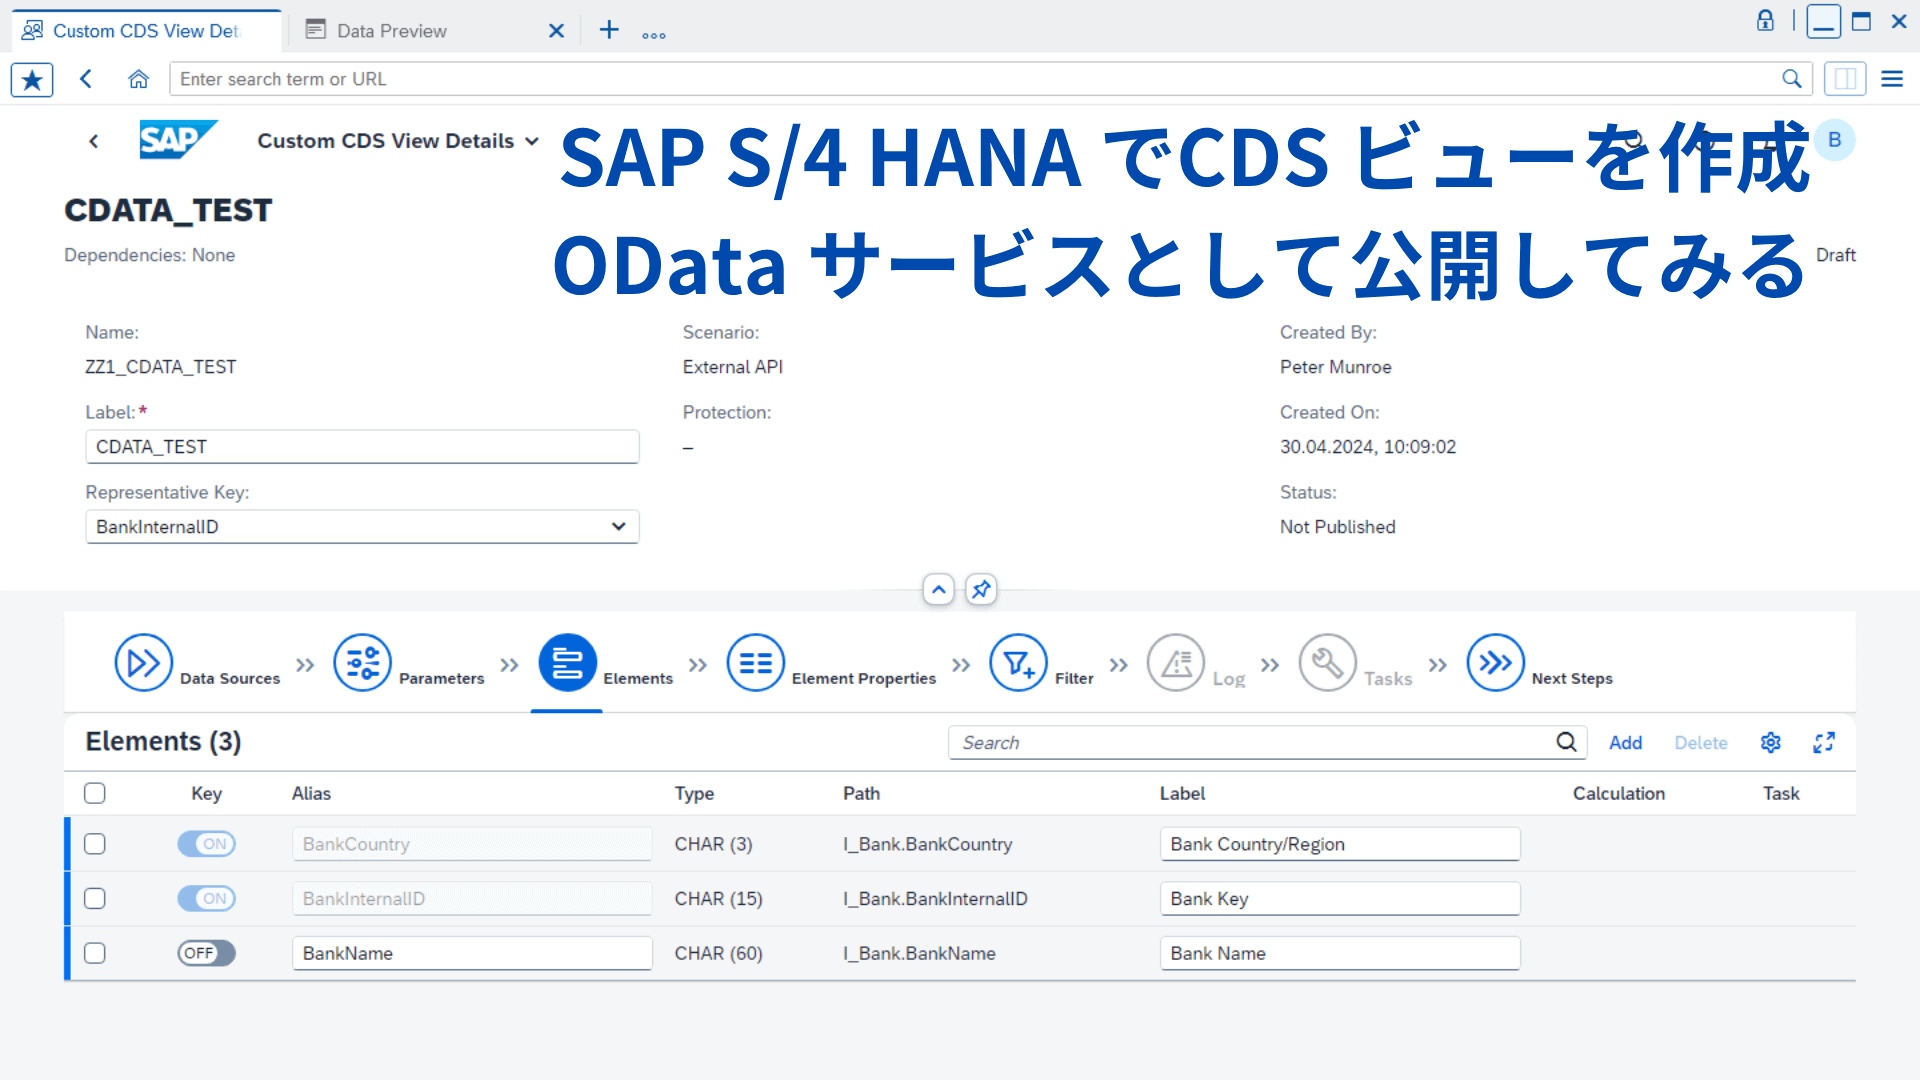Open the Tasks wizard step
This screenshot has width=1920, height=1080.
pos(1327,662)
